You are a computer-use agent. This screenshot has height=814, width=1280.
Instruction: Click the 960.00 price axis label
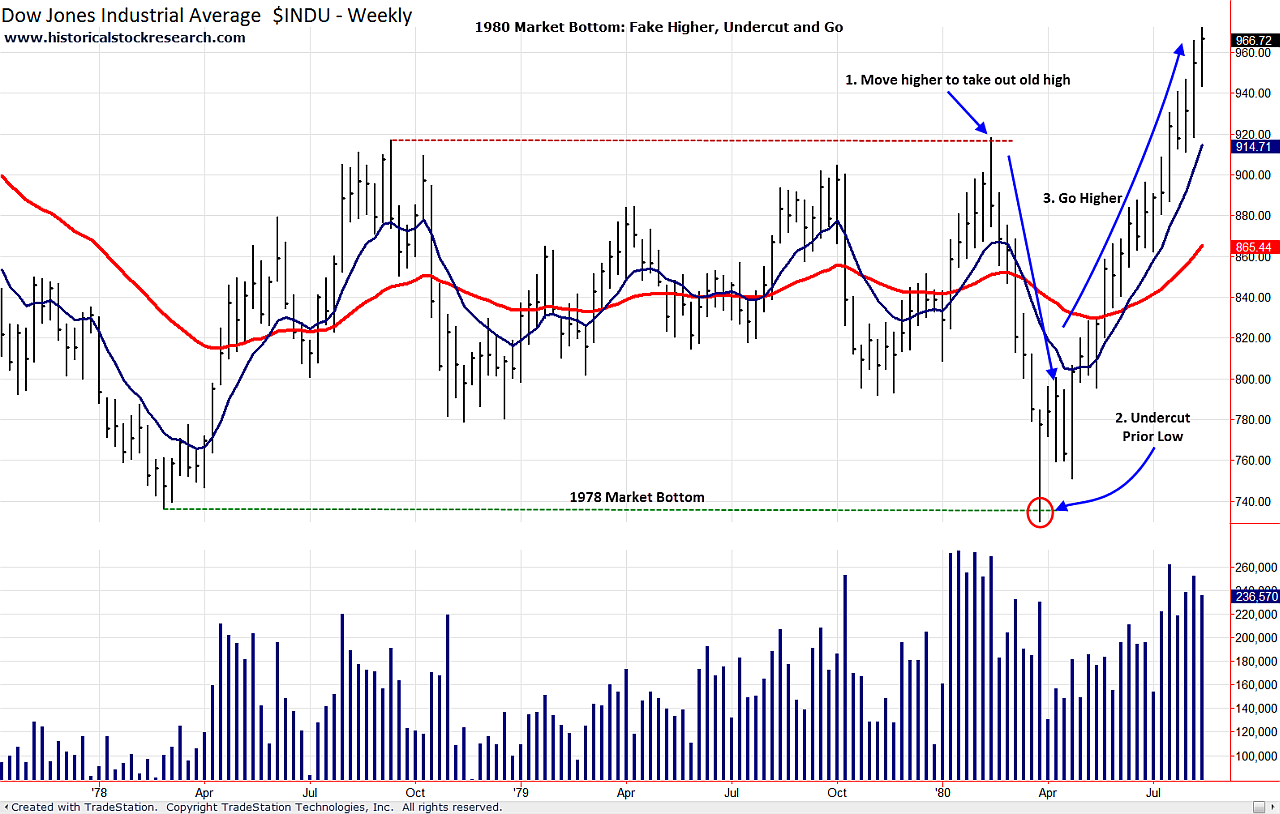click(x=1253, y=53)
